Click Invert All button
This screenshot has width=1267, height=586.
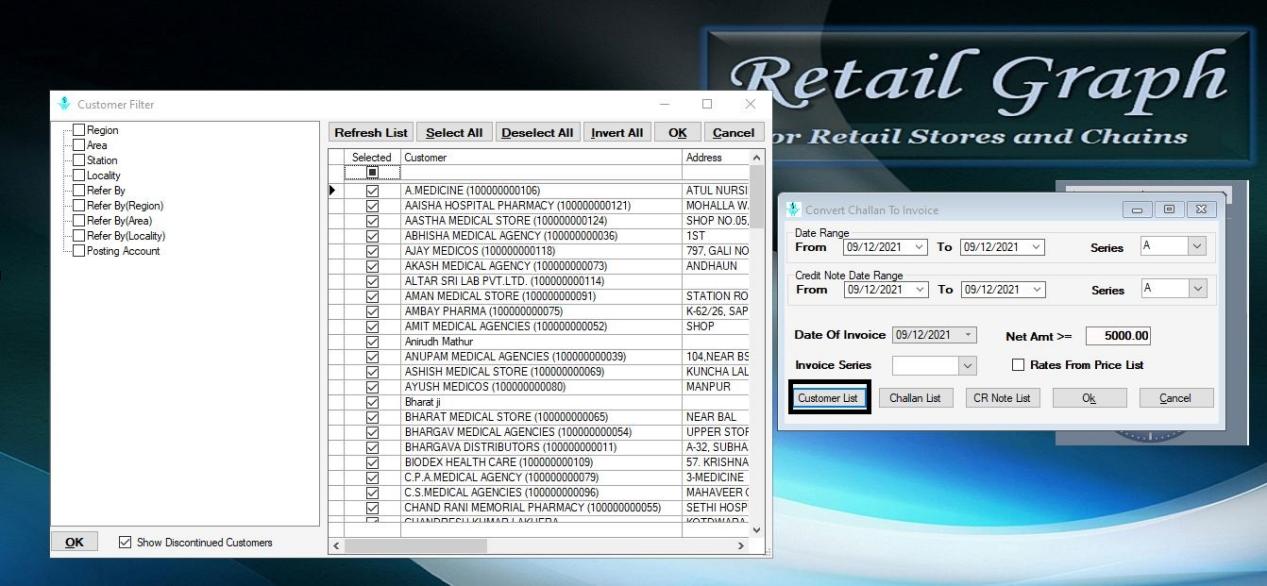tap(617, 132)
